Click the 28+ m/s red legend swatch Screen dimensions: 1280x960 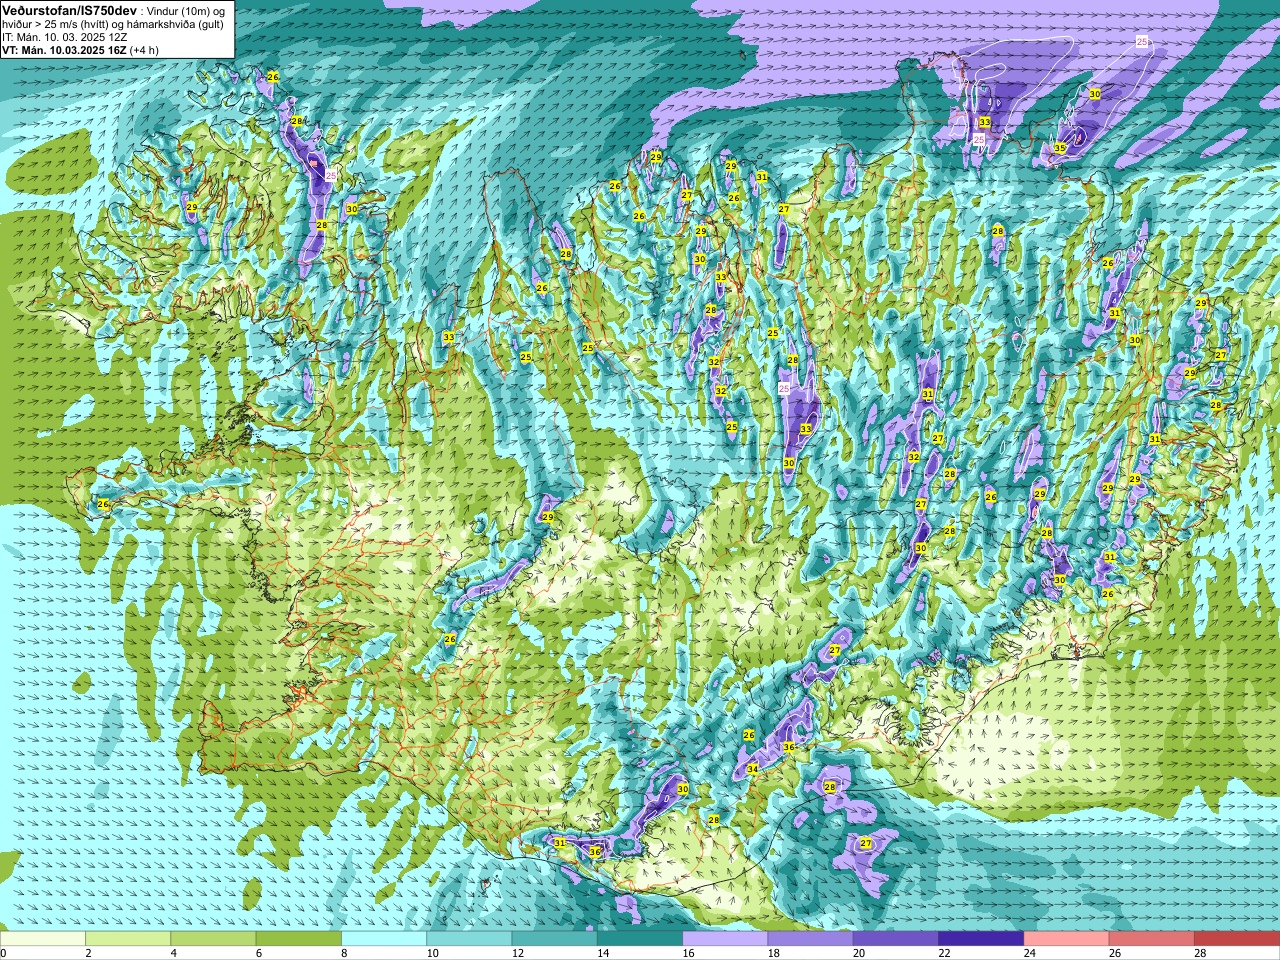[1237, 938]
